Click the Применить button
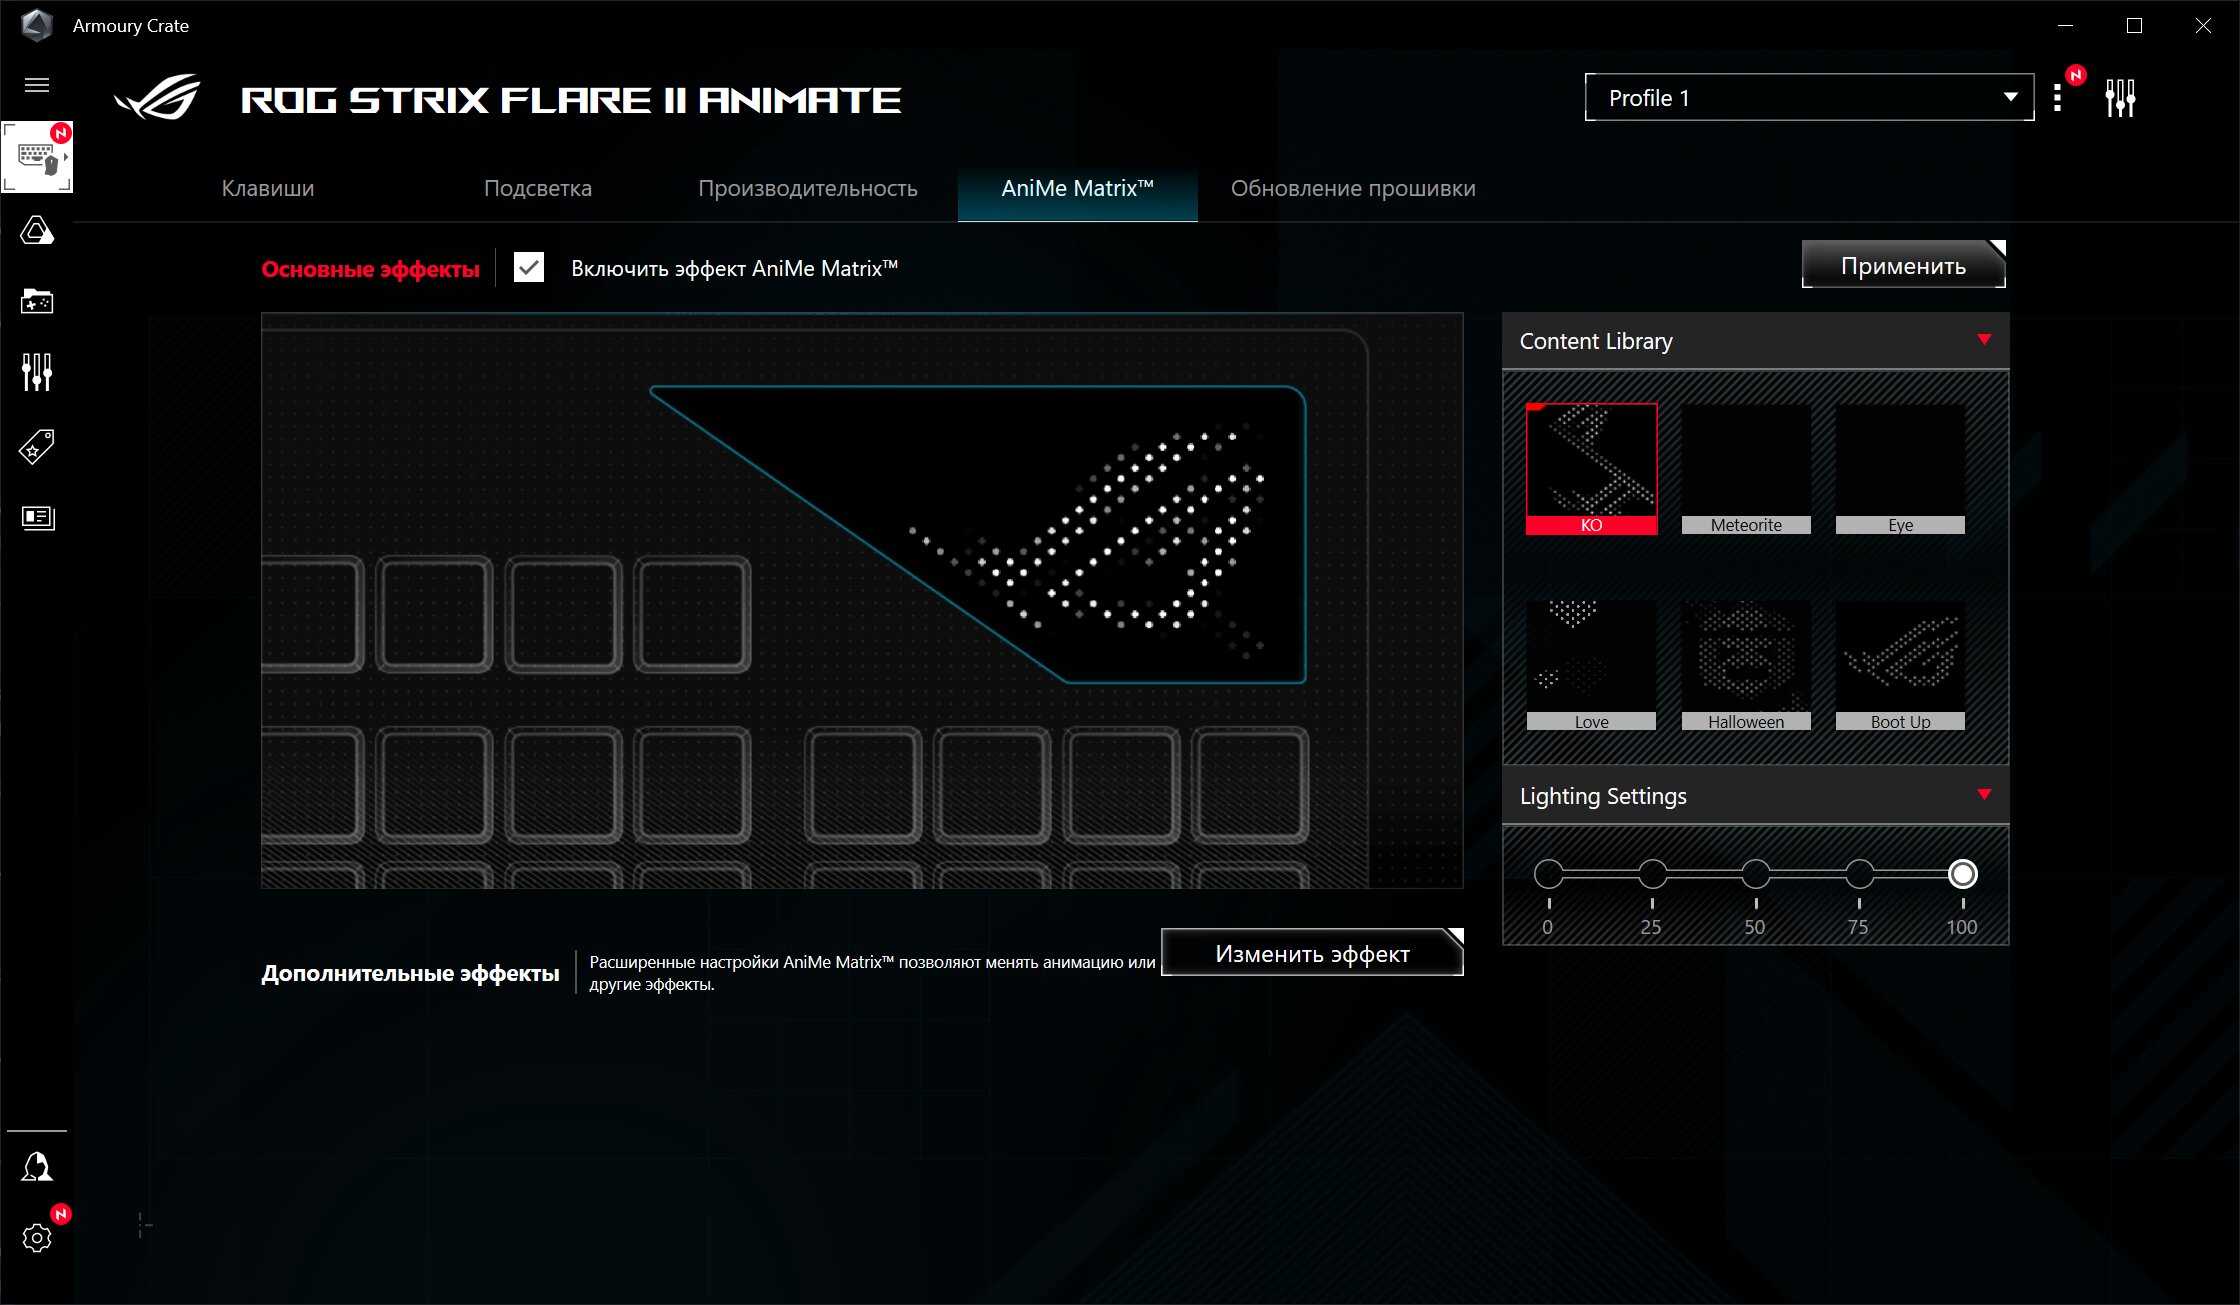 tap(1903, 266)
